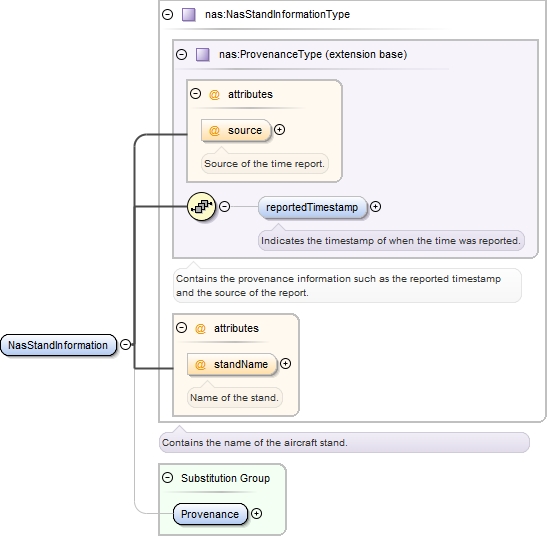Collapse the nas:ProvenanceType extension base box
This screenshot has width=548, height=537.
181,54
